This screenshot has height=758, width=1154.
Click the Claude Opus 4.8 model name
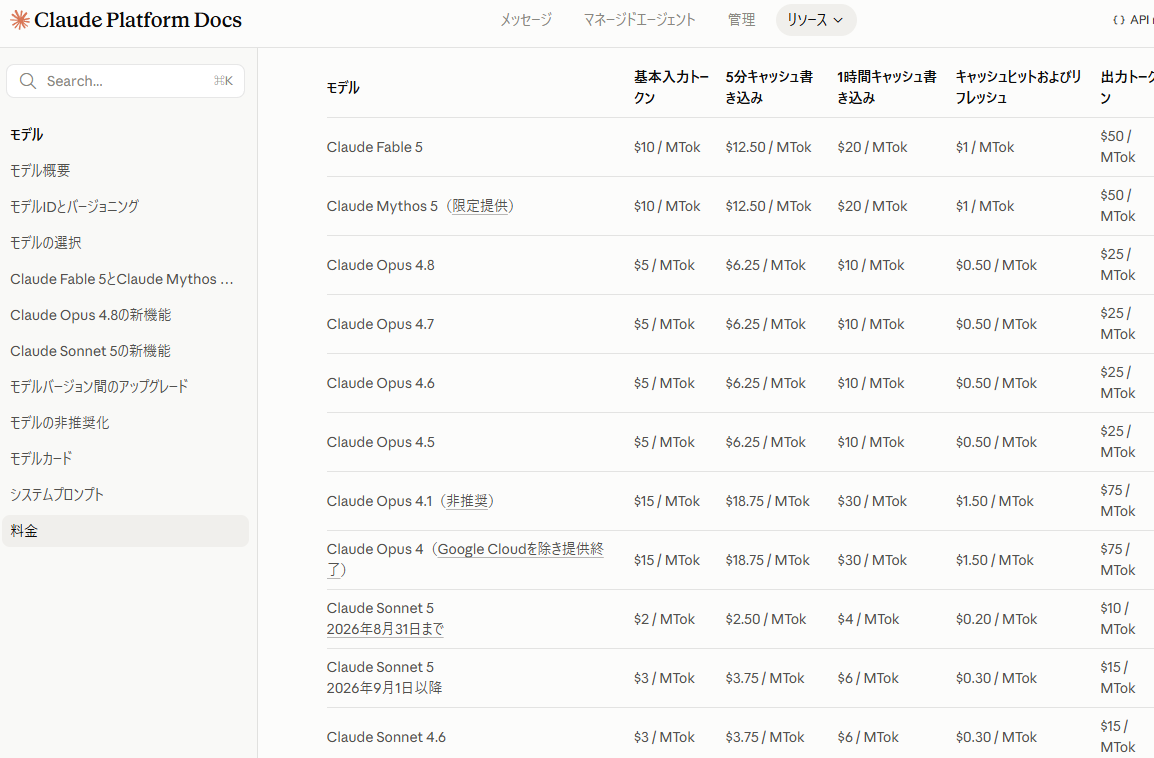coord(380,265)
